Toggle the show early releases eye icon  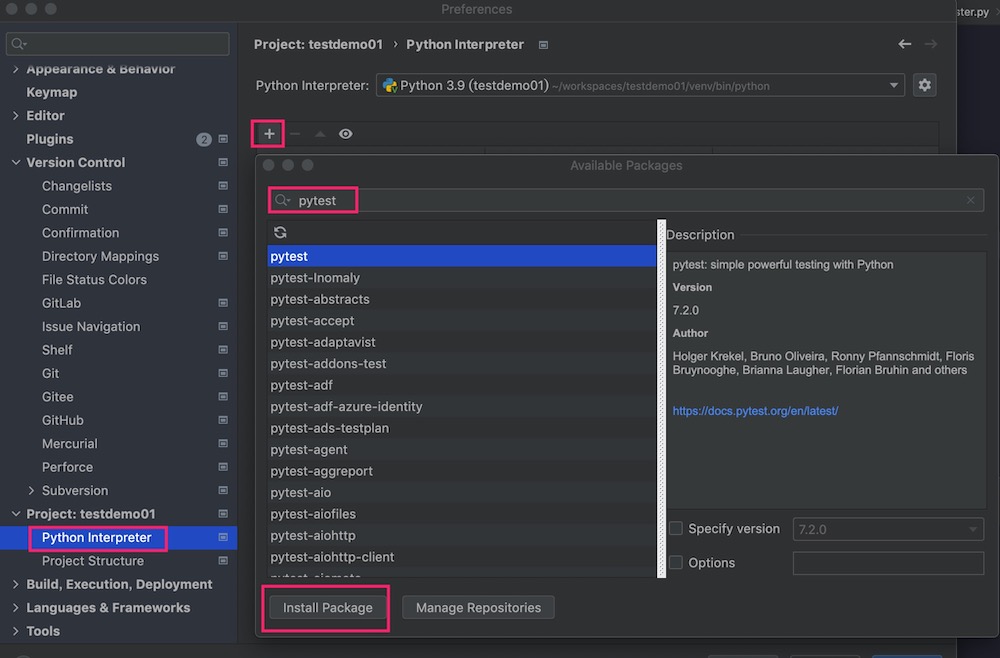click(345, 134)
